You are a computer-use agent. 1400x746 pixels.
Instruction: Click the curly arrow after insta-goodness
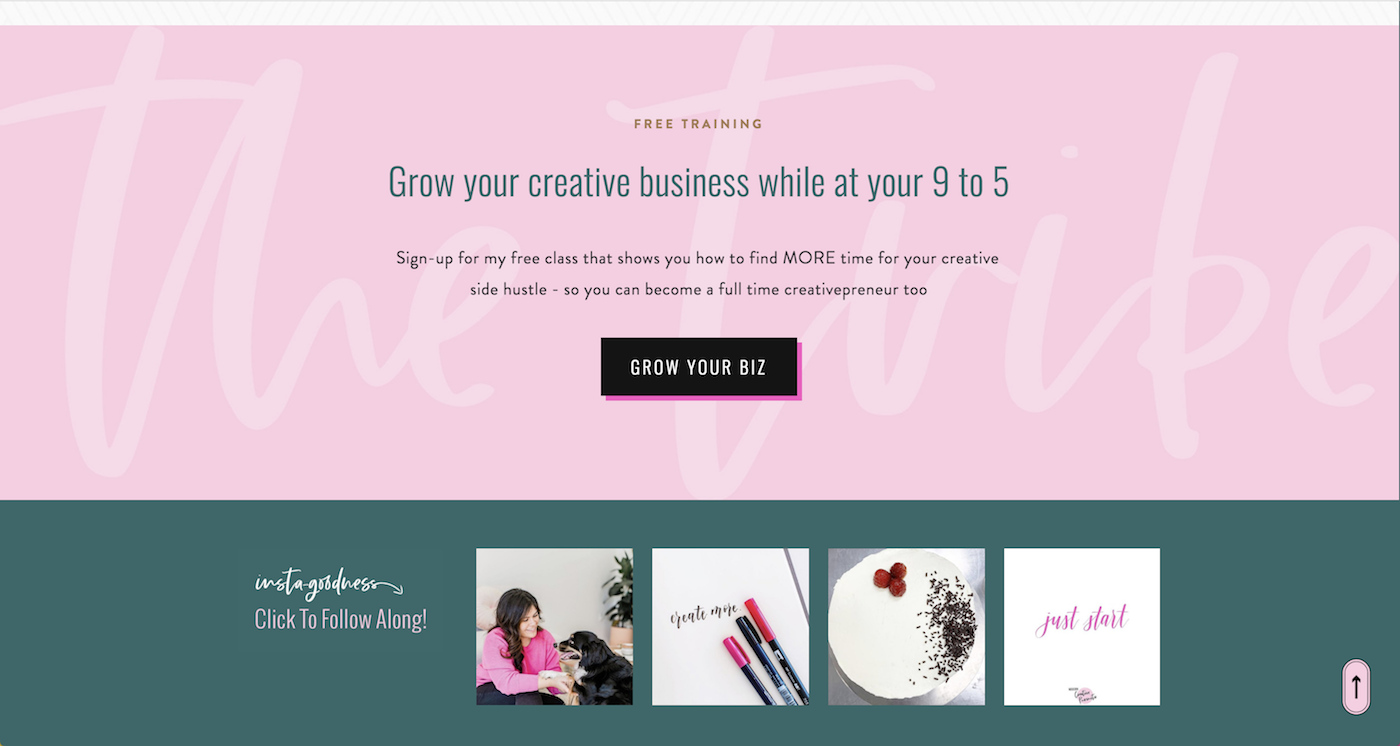point(390,587)
